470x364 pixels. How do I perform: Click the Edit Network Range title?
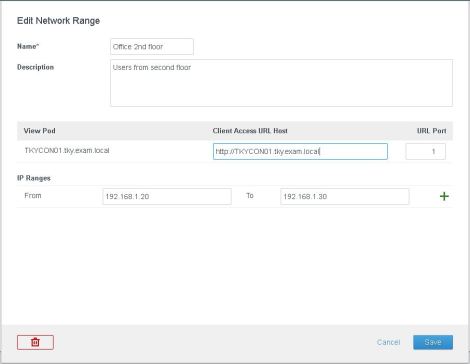coord(58,21)
